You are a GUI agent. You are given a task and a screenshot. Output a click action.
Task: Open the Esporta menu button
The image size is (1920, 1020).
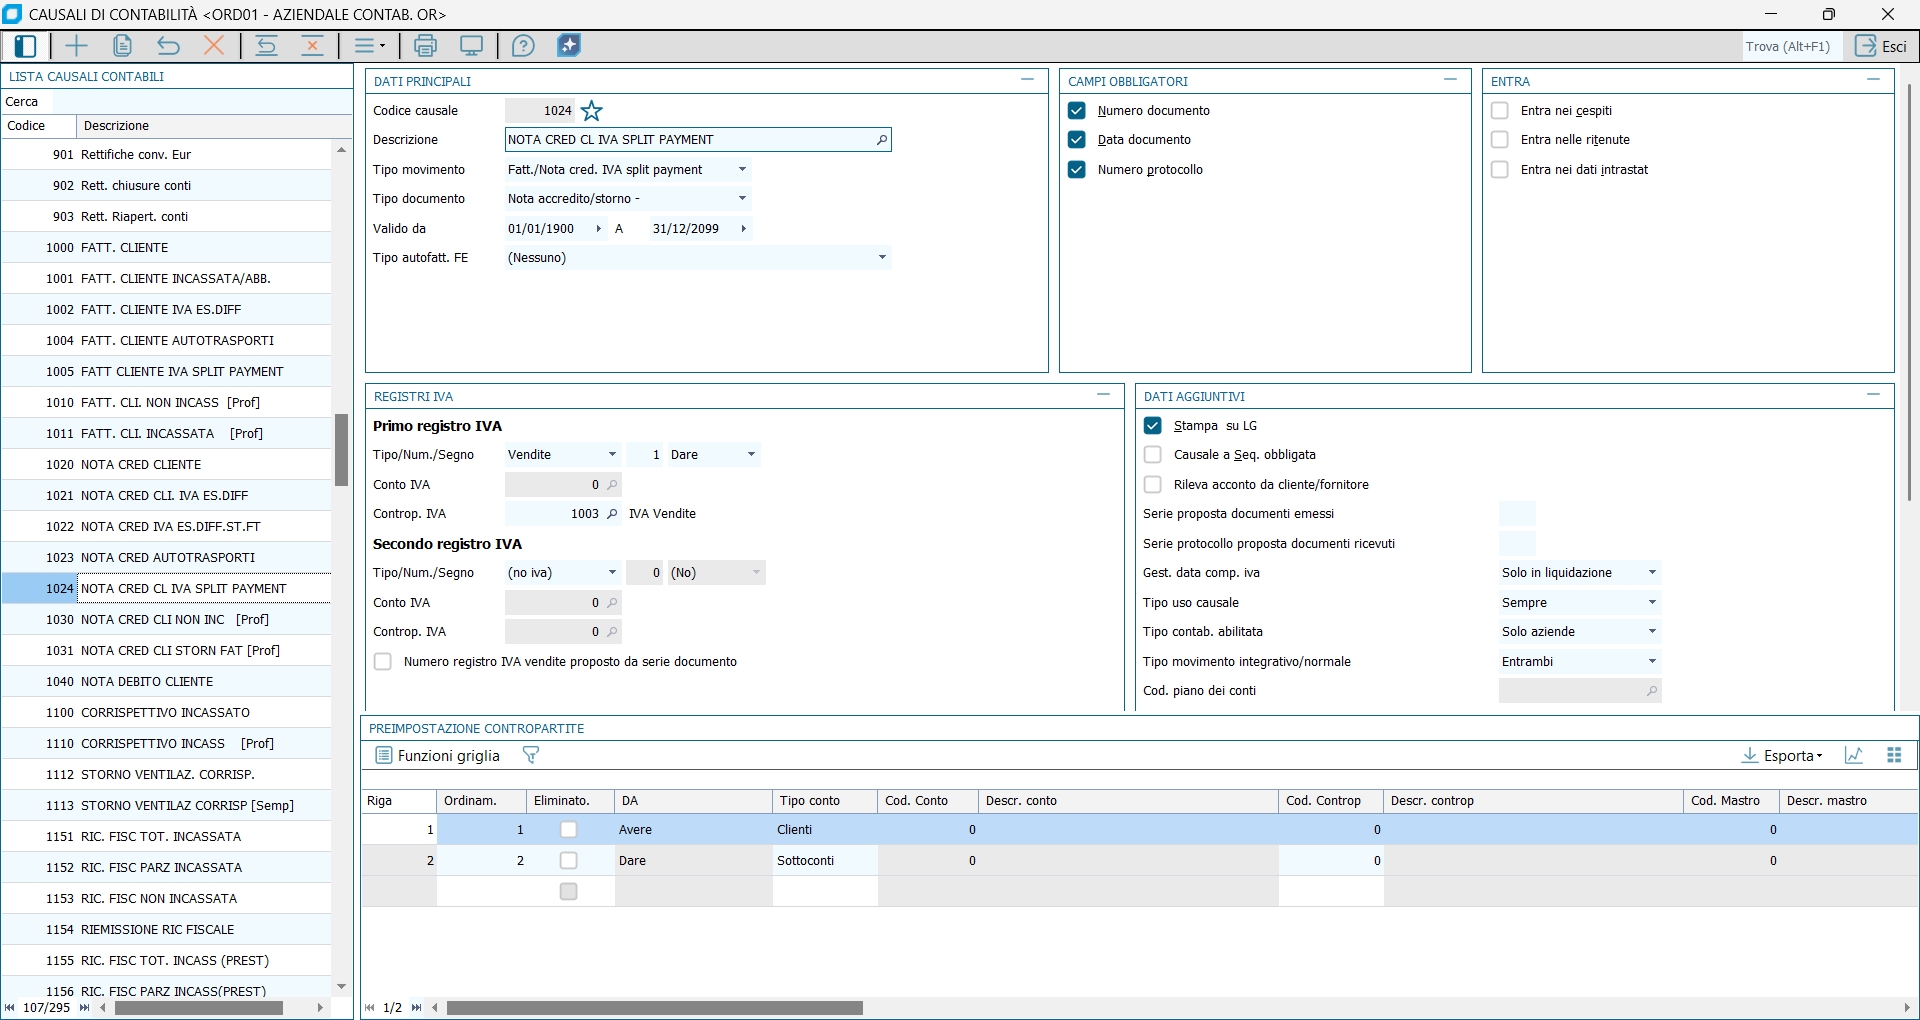[x=1783, y=756]
